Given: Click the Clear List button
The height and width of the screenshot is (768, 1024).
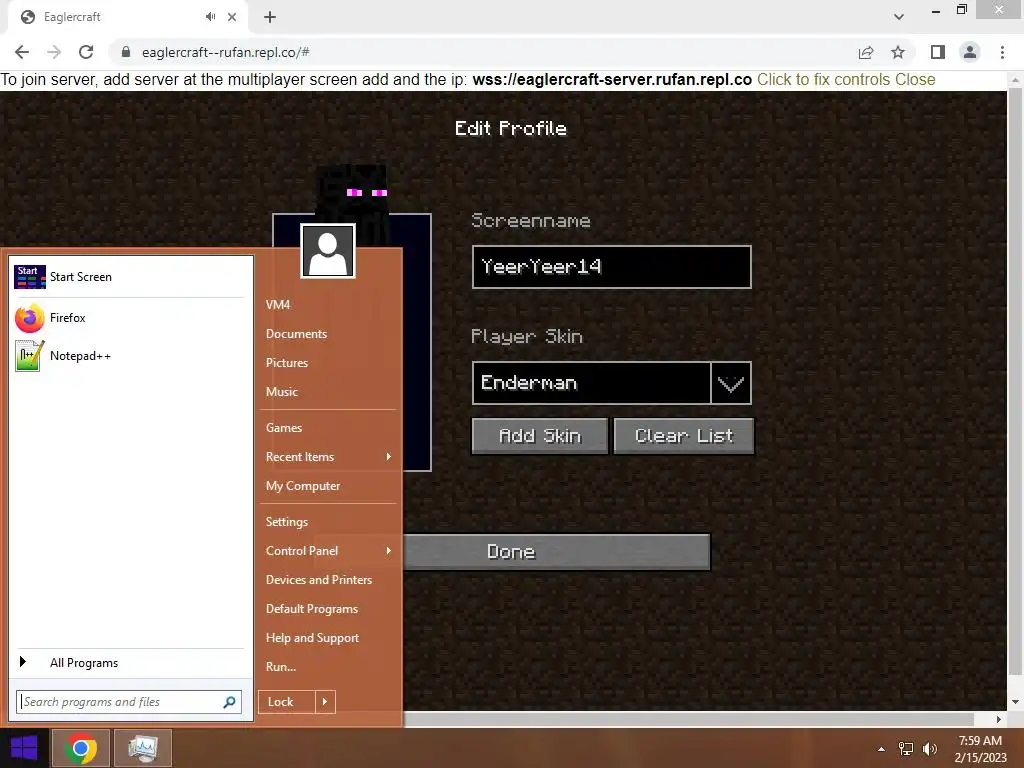Looking at the screenshot, I should 684,436.
